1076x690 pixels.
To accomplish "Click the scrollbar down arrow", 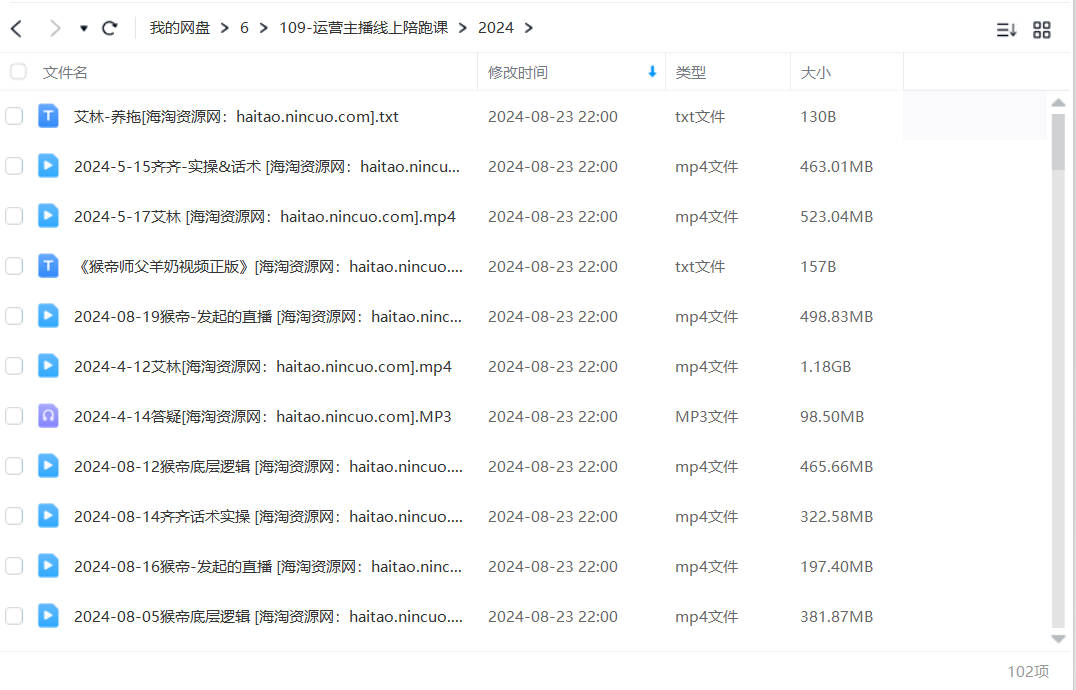I will pos(1058,639).
